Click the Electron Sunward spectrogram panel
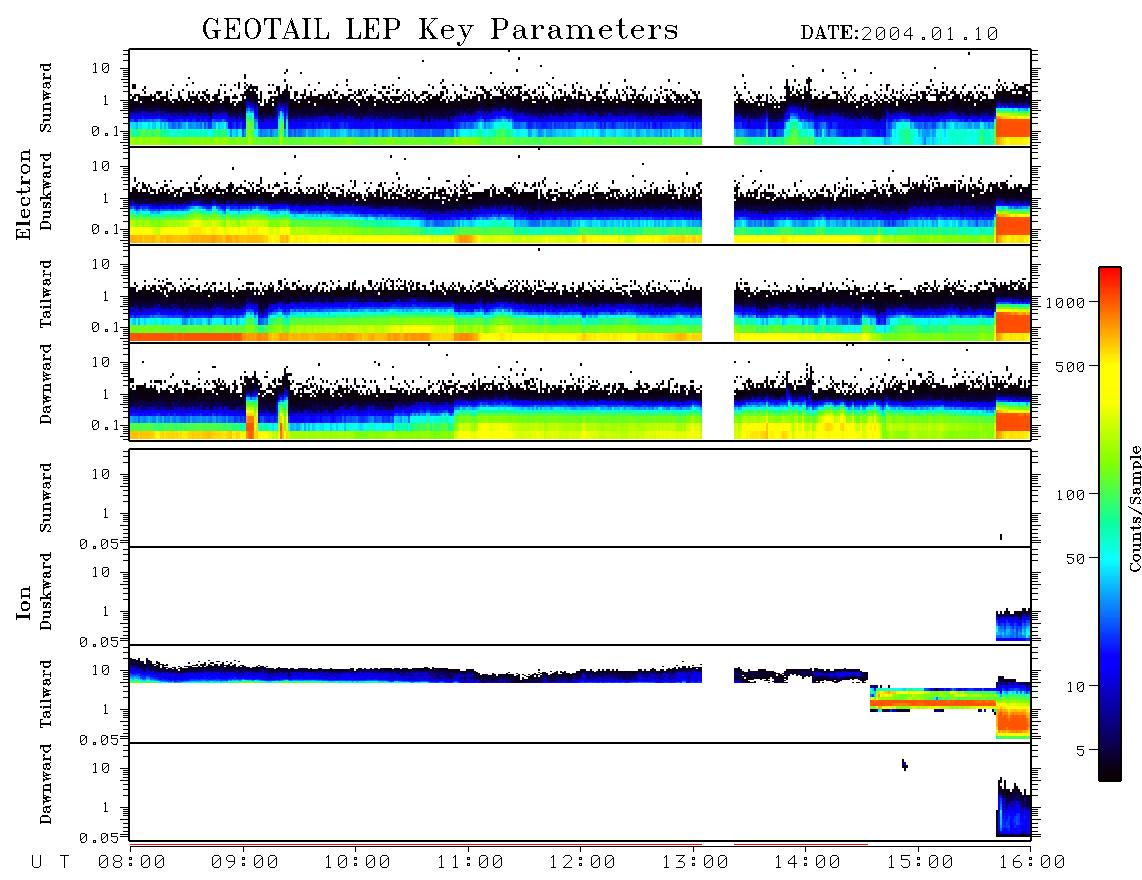 (x=580, y=98)
